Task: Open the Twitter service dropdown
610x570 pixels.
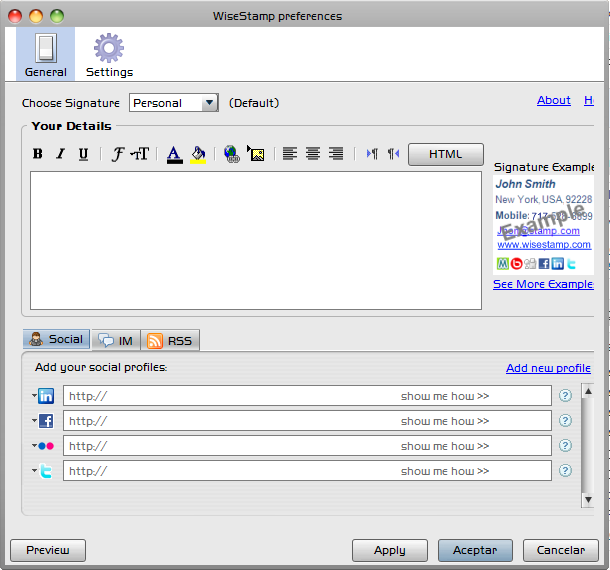Action: [x=43, y=471]
